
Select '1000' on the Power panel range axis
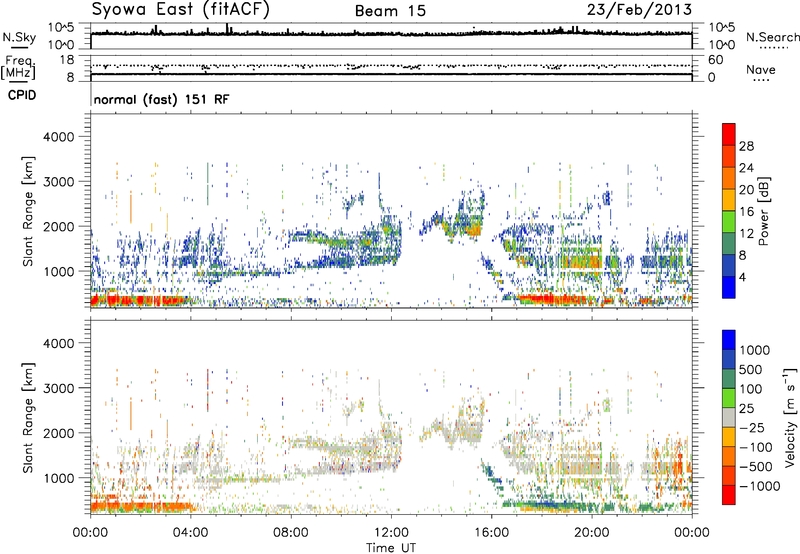(x=59, y=271)
